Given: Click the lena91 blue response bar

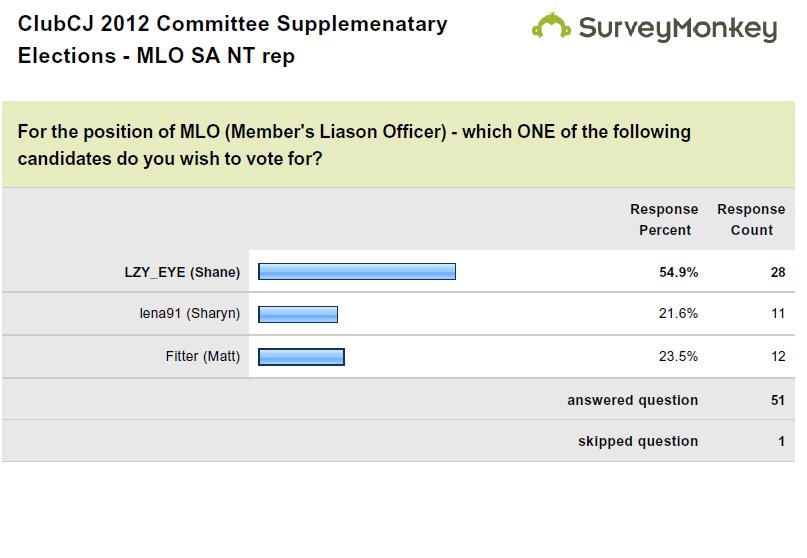Looking at the screenshot, I should (298, 314).
